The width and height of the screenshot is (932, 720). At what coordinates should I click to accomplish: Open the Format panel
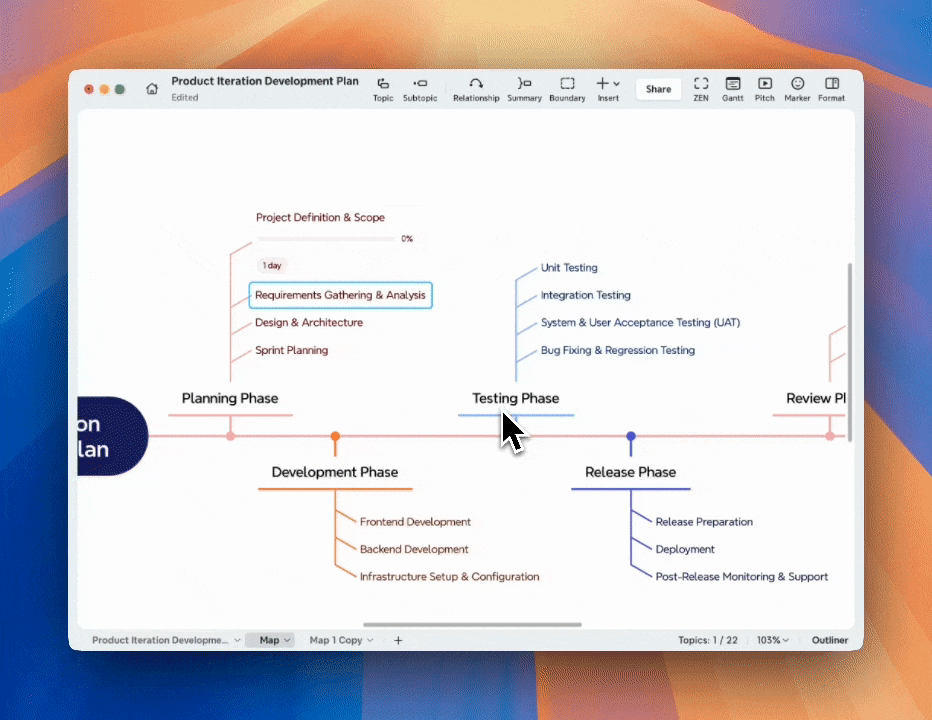click(831, 89)
